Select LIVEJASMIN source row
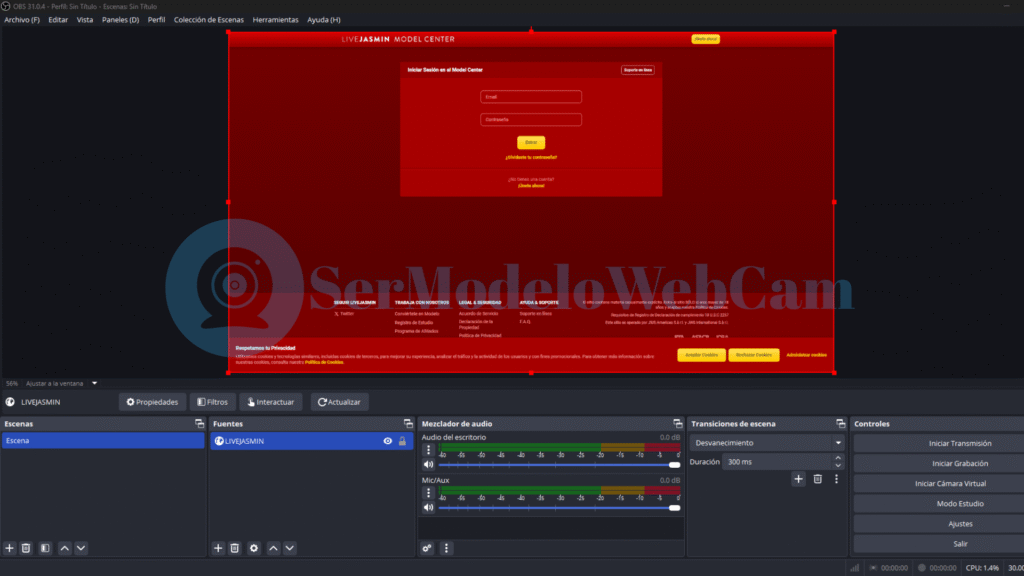This screenshot has height=576, width=1024. [312, 441]
